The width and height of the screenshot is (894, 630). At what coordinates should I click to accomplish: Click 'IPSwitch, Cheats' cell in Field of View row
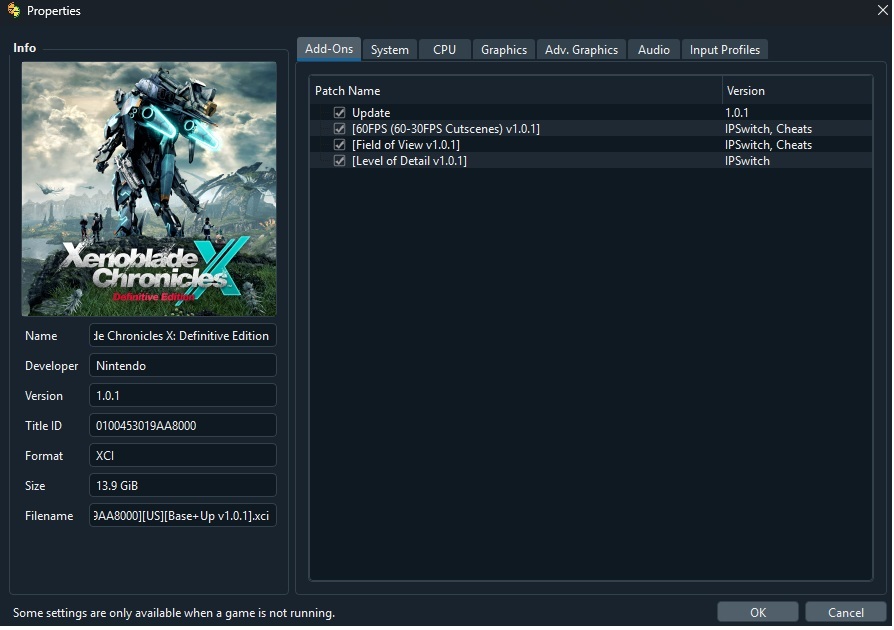click(768, 145)
